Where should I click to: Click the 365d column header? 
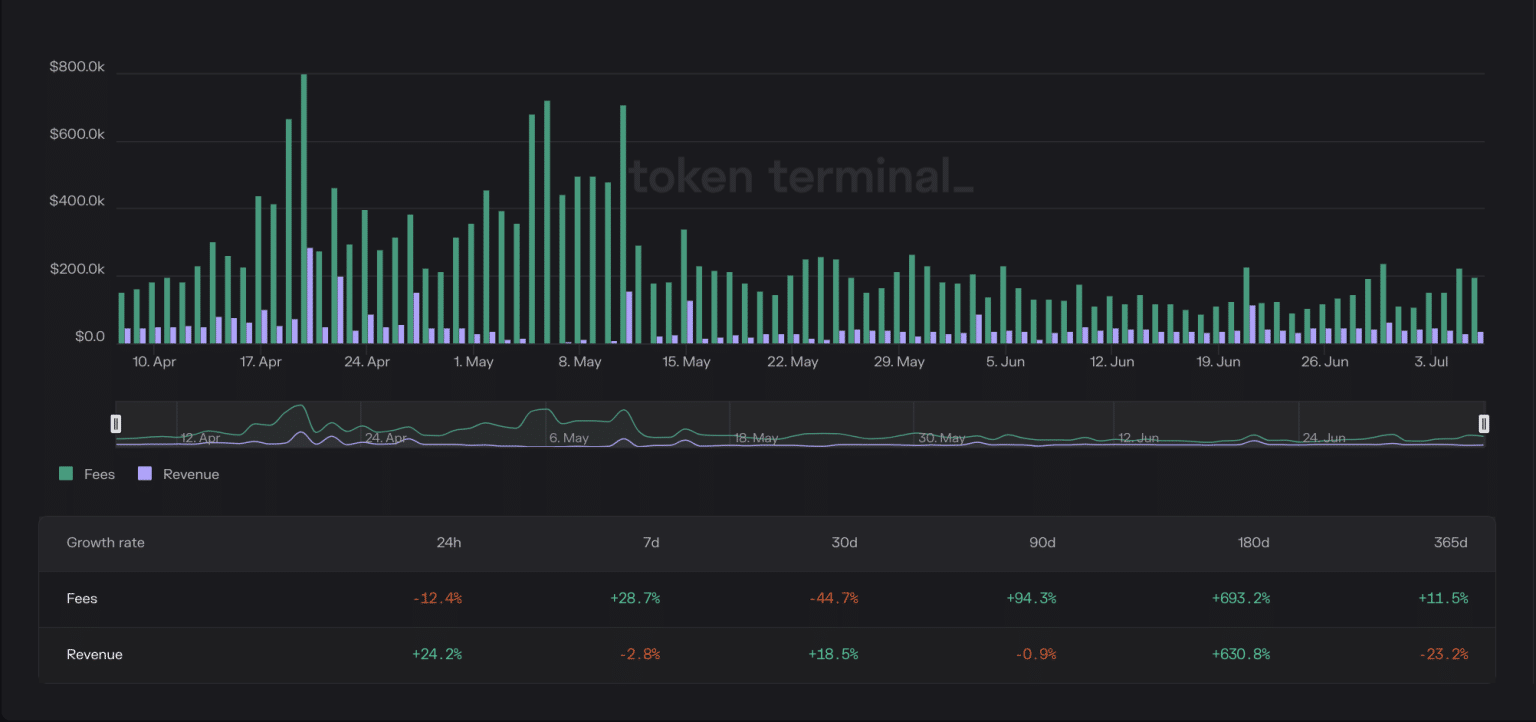click(1451, 543)
